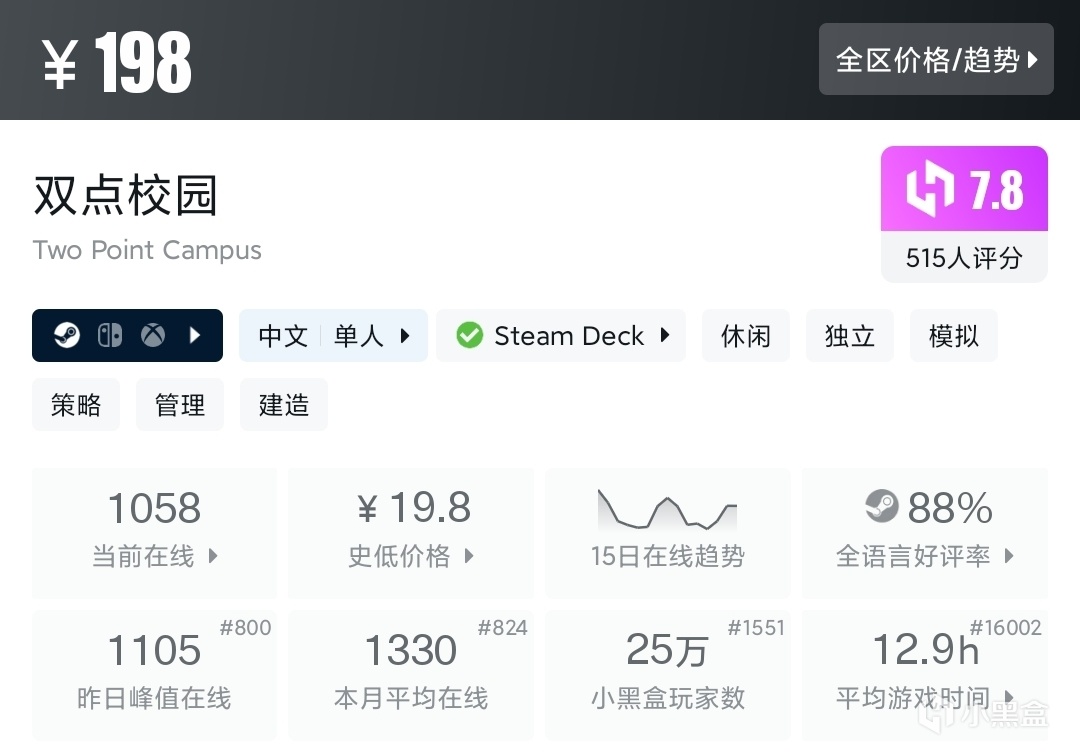
Task: Select the 模拟 tag
Action: pyautogui.click(x=954, y=336)
